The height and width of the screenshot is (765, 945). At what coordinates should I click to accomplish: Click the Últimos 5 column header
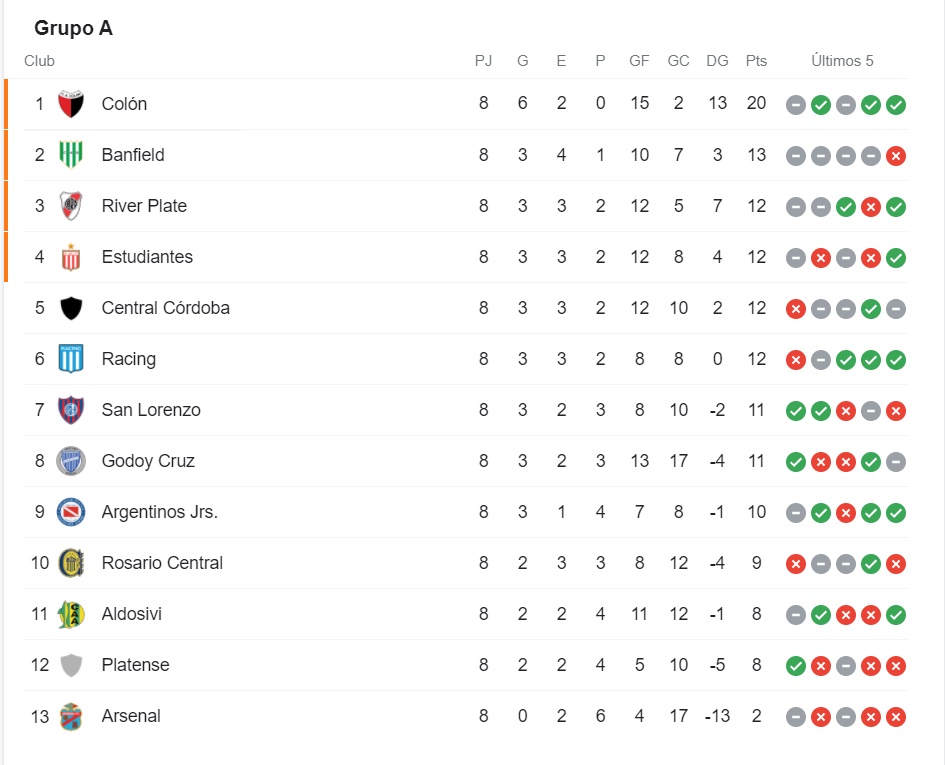point(842,61)
